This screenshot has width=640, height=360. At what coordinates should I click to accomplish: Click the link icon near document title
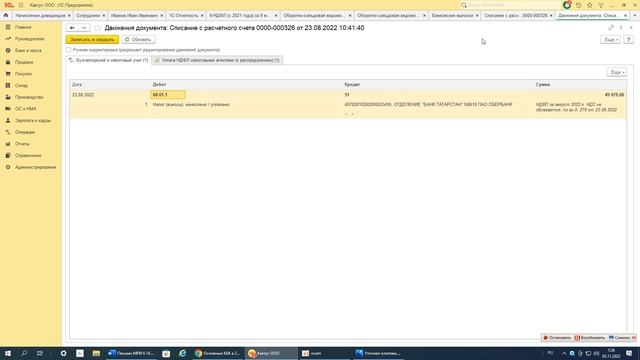pos(611,27)
